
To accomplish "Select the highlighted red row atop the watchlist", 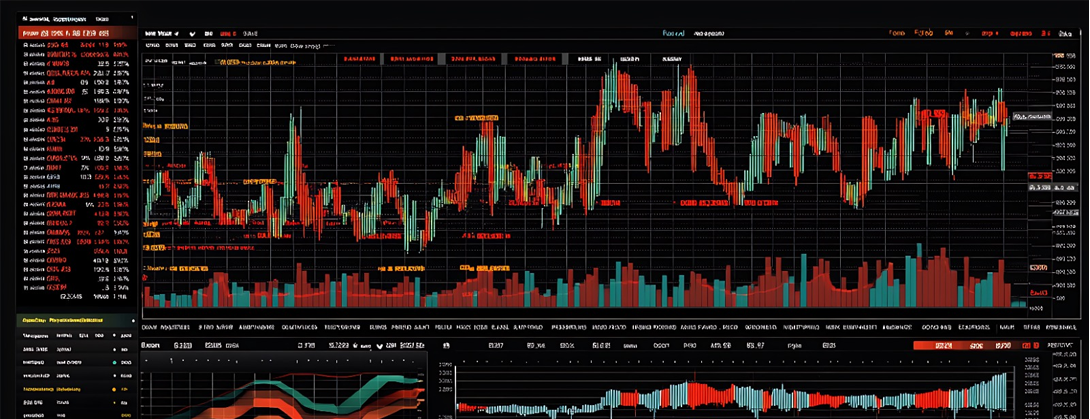I will pos(76,32).
